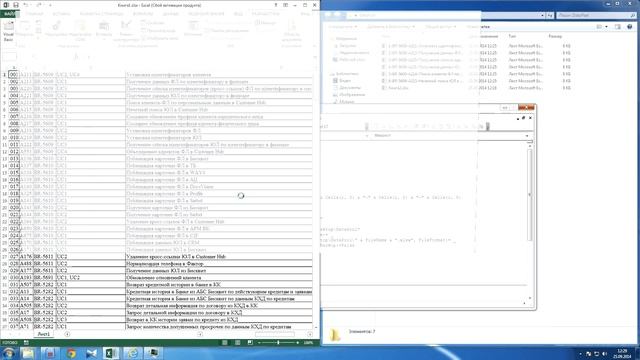Open Internet Explorer from taskbar
Viewport: 640px width, 360px height.
click(x=132, y=353)
